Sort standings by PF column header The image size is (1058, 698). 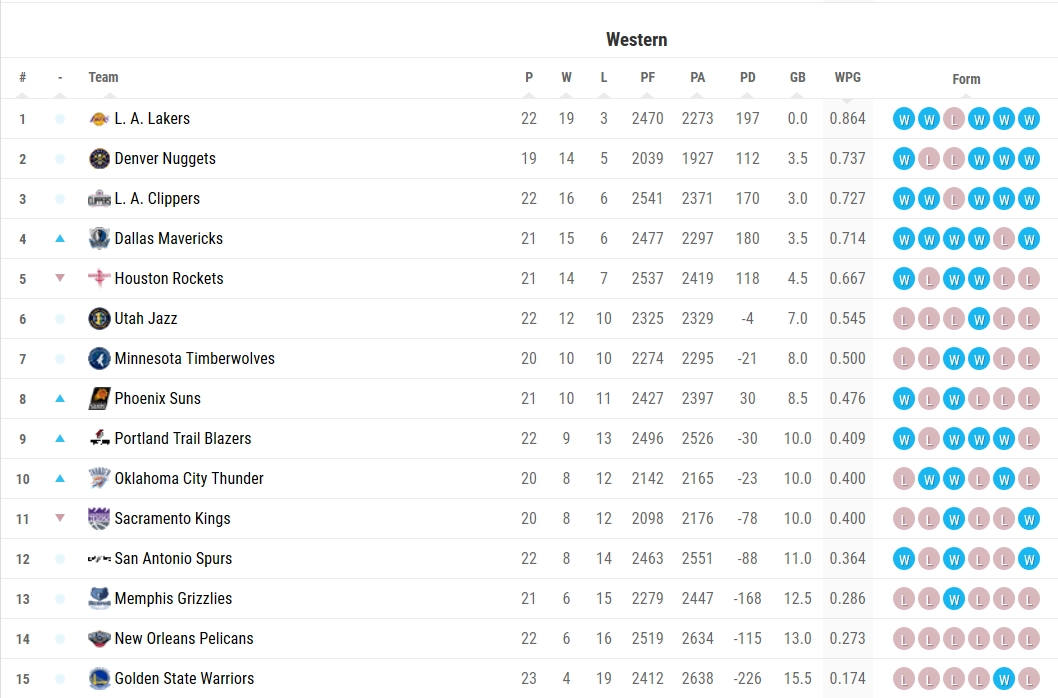(x=648, y=78)
